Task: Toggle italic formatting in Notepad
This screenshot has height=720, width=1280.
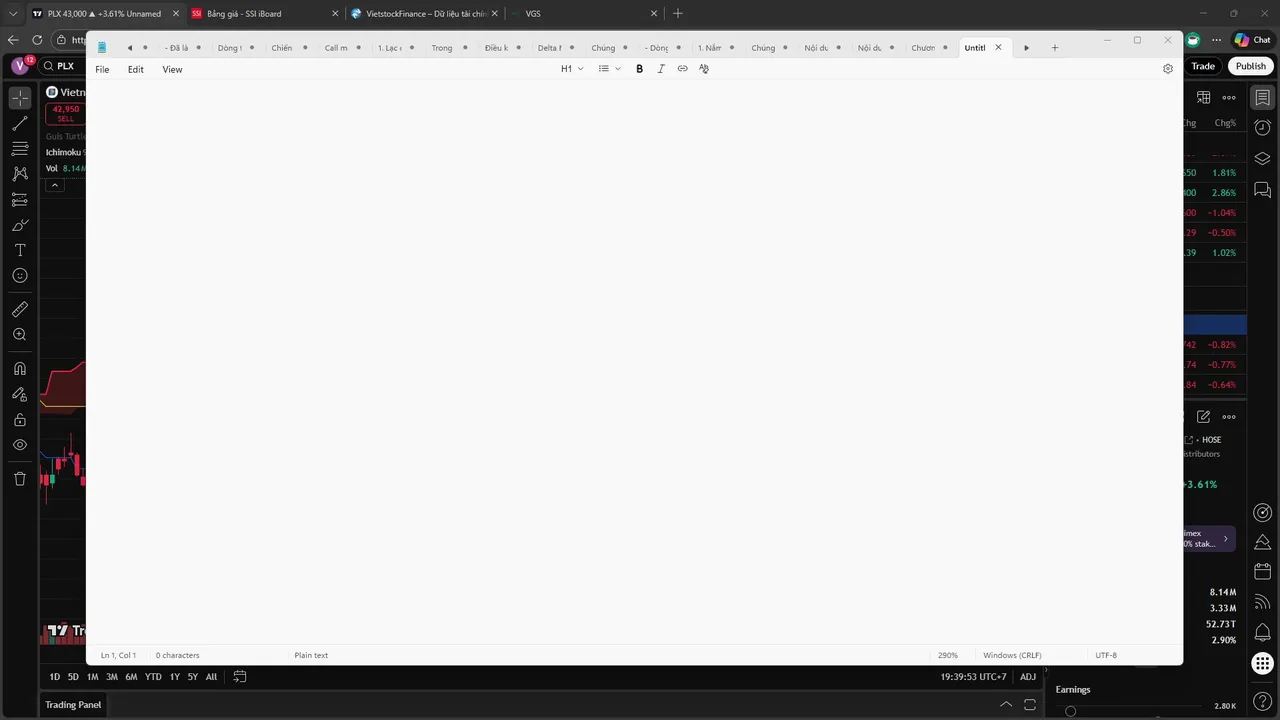Action: (x=661, y=69)
